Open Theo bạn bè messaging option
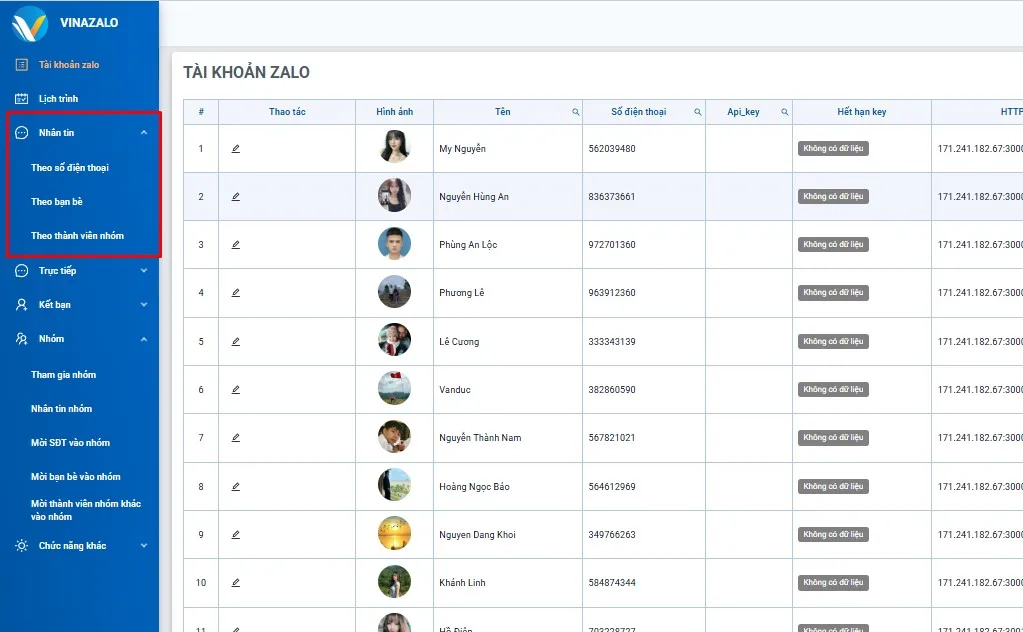1023x632 pixels. (57, 202)
